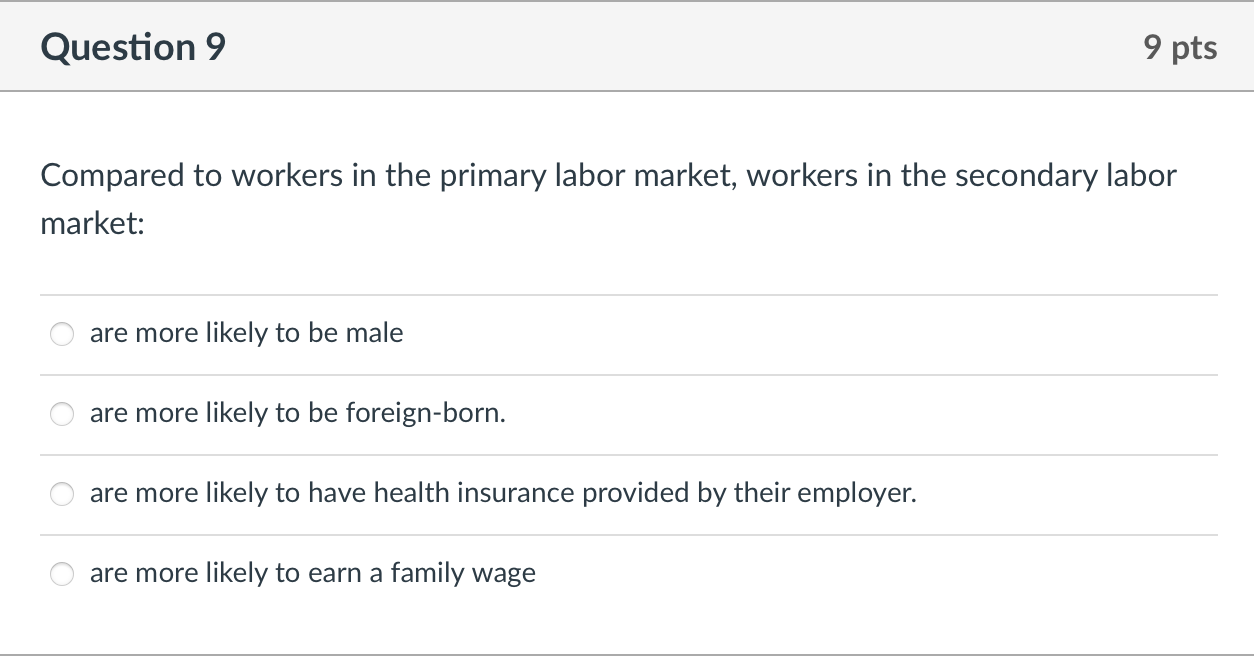Activate the last answer radio button
The image size is (1254, 662).
coord(61,574)
